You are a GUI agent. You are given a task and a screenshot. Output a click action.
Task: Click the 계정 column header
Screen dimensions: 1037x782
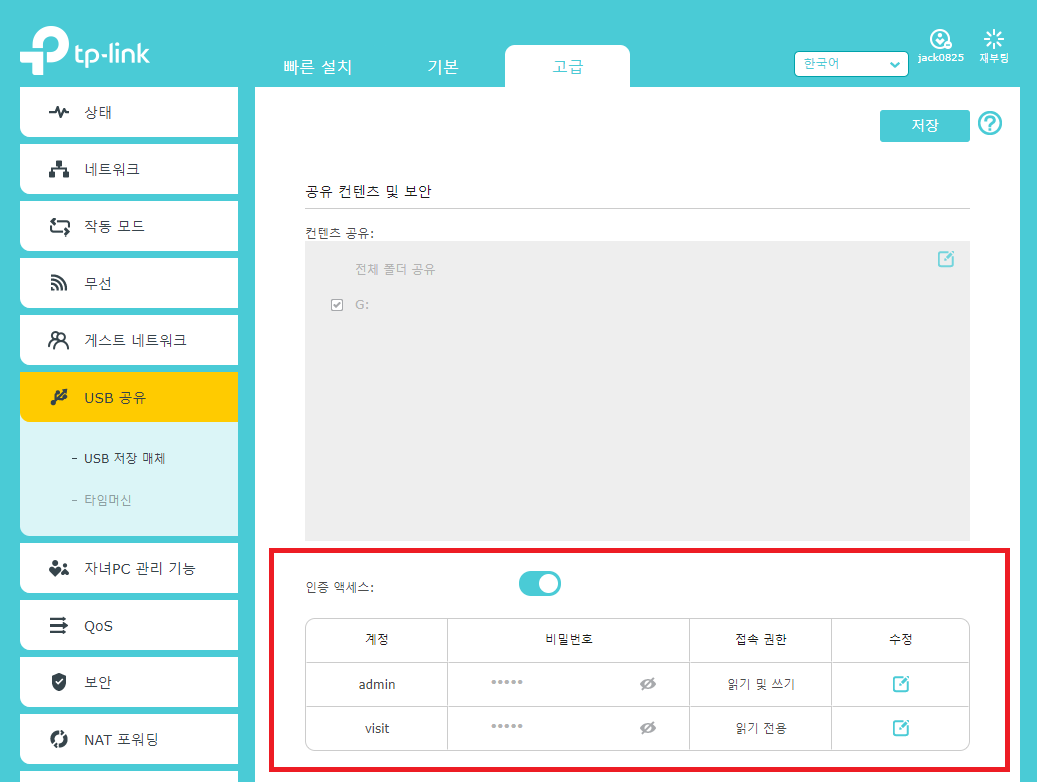click(x=377, y=639)
